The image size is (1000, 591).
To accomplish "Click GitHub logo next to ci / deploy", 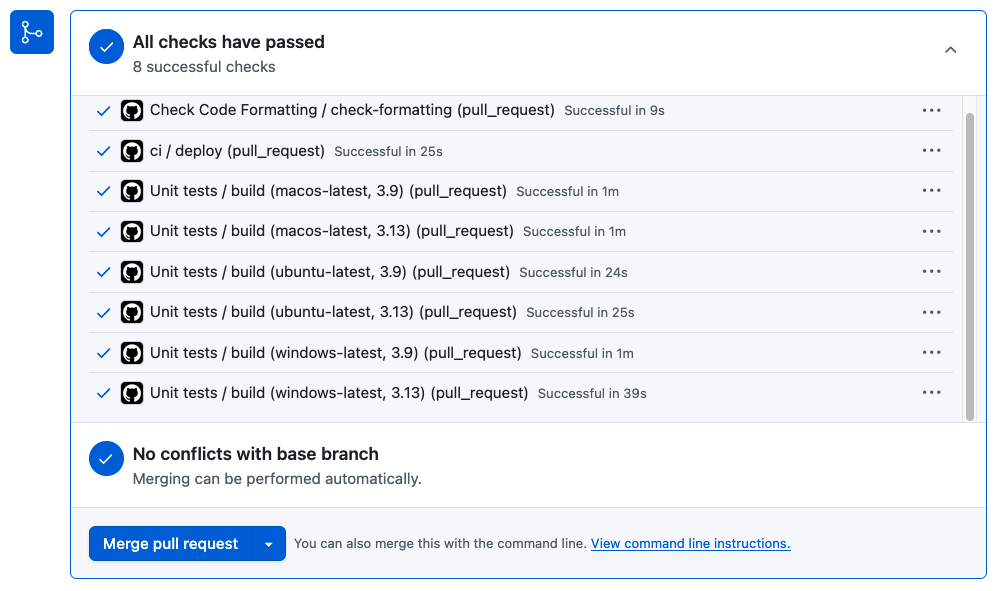I will point(132,151).
